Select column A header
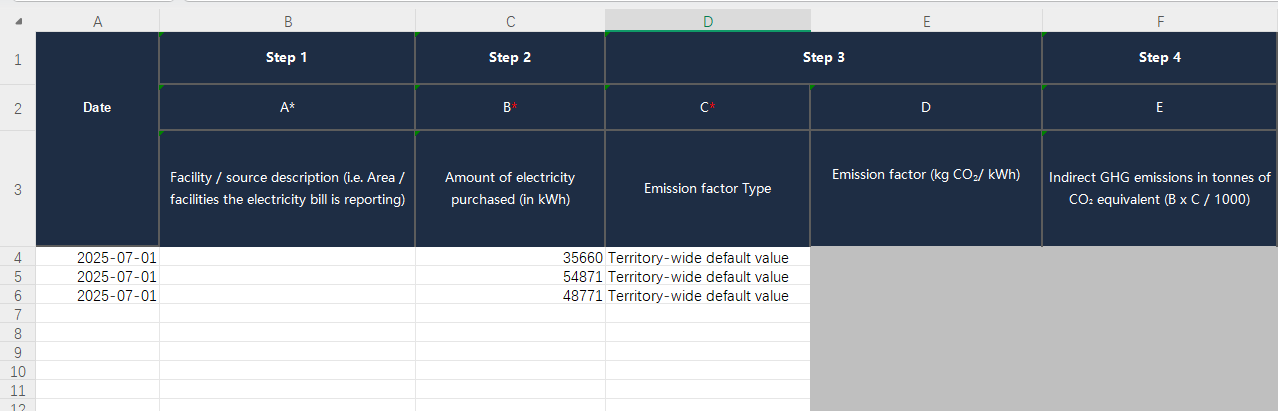Image resolution: width=1278 pixels, height=411 pixels. [x=97, y=21]
